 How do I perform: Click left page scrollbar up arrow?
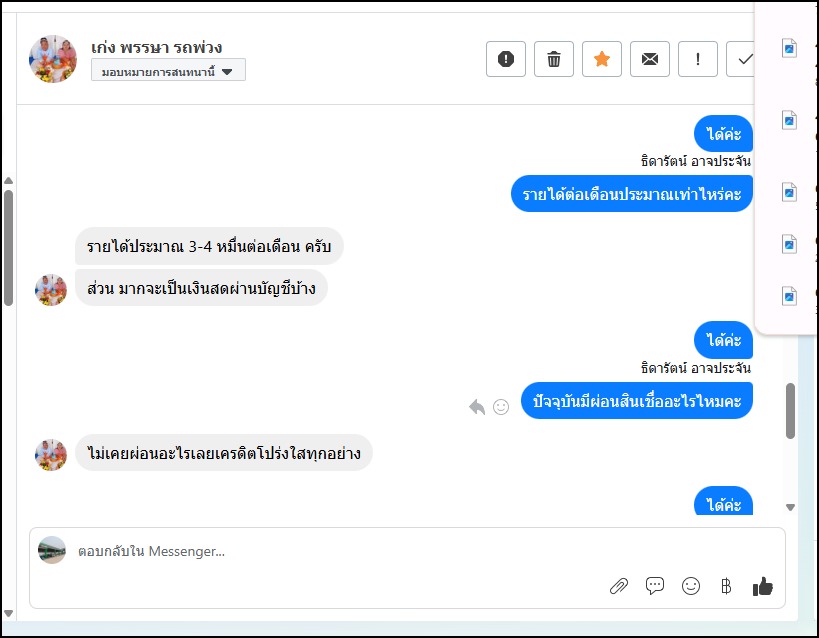8,181
